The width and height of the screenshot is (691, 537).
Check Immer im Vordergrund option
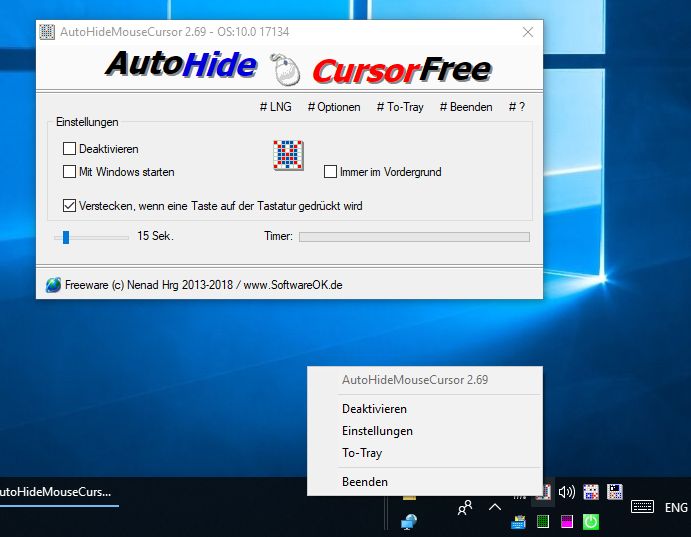330,171
